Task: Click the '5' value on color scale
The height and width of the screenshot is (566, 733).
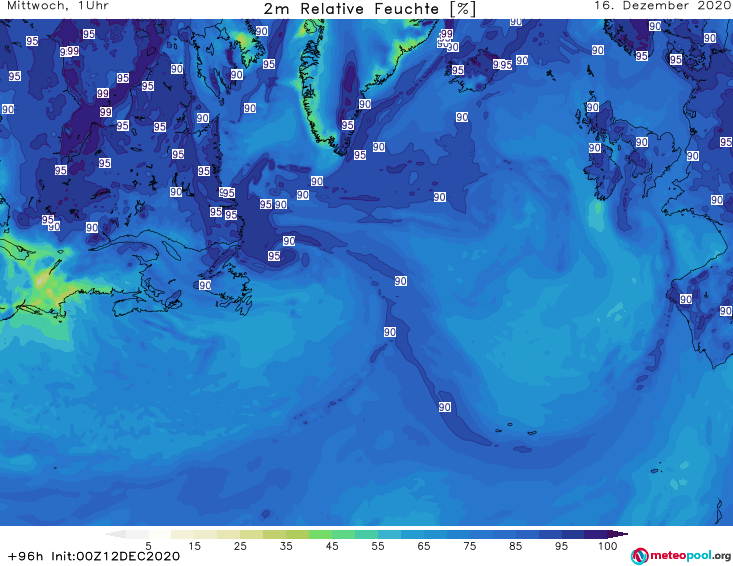Action: click(x=148, y=546)
